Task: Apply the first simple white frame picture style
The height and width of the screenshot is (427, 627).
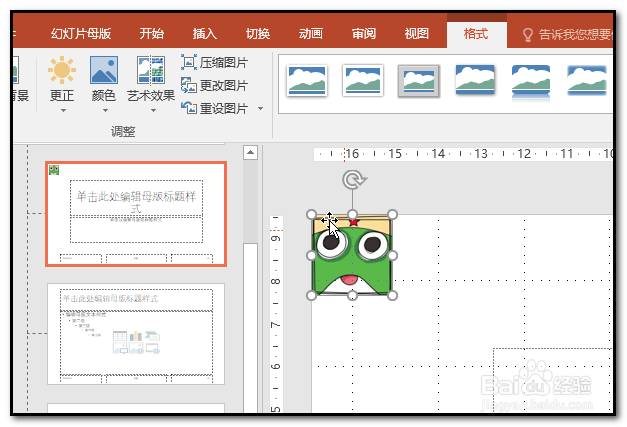Action: tap(307, 81)
